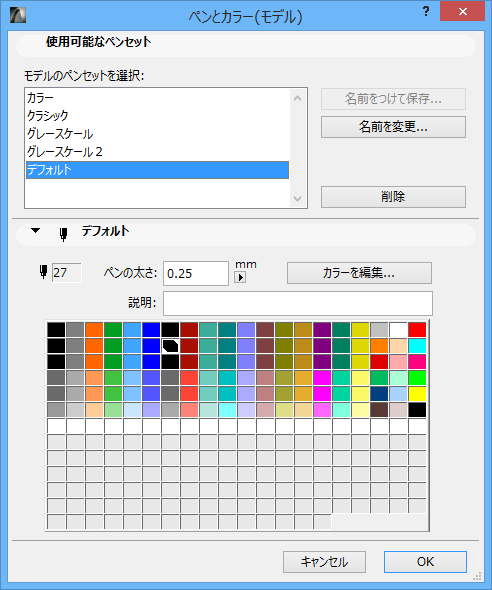Pick the first black swatch of the top row
492x590 pixels.
coord(56,330)
